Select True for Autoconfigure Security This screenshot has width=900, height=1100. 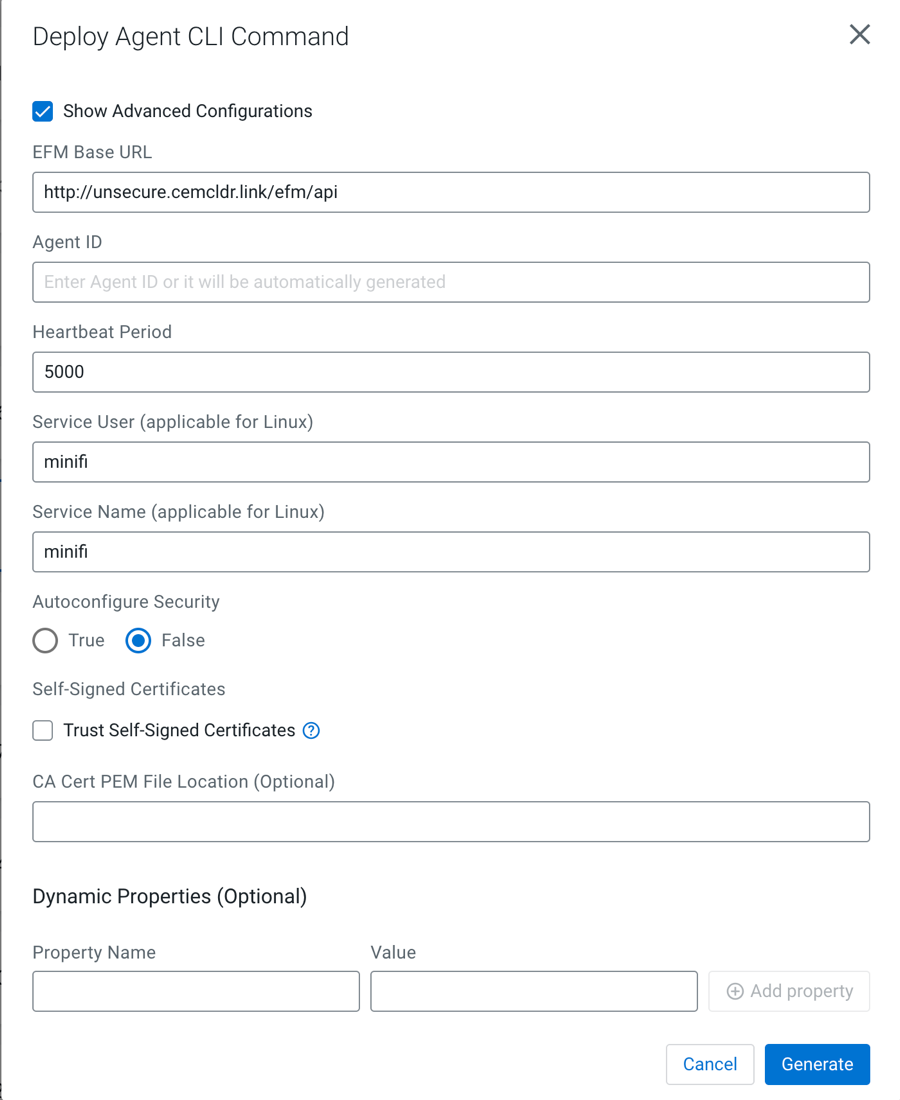pyautogui.click(x=45, y=641)
